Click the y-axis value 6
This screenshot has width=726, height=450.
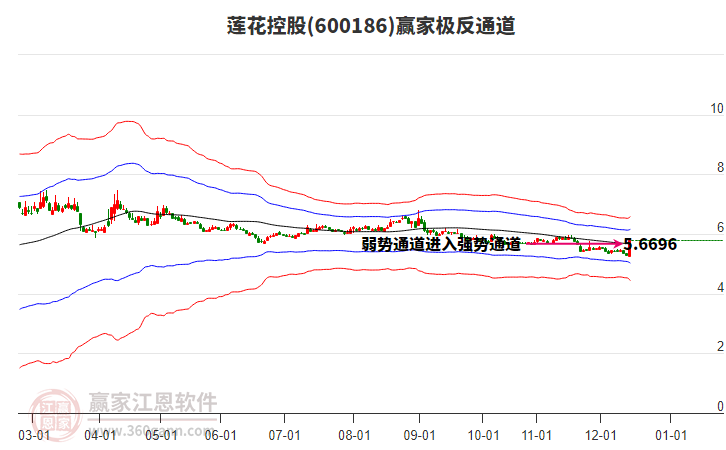click(720, 227)
